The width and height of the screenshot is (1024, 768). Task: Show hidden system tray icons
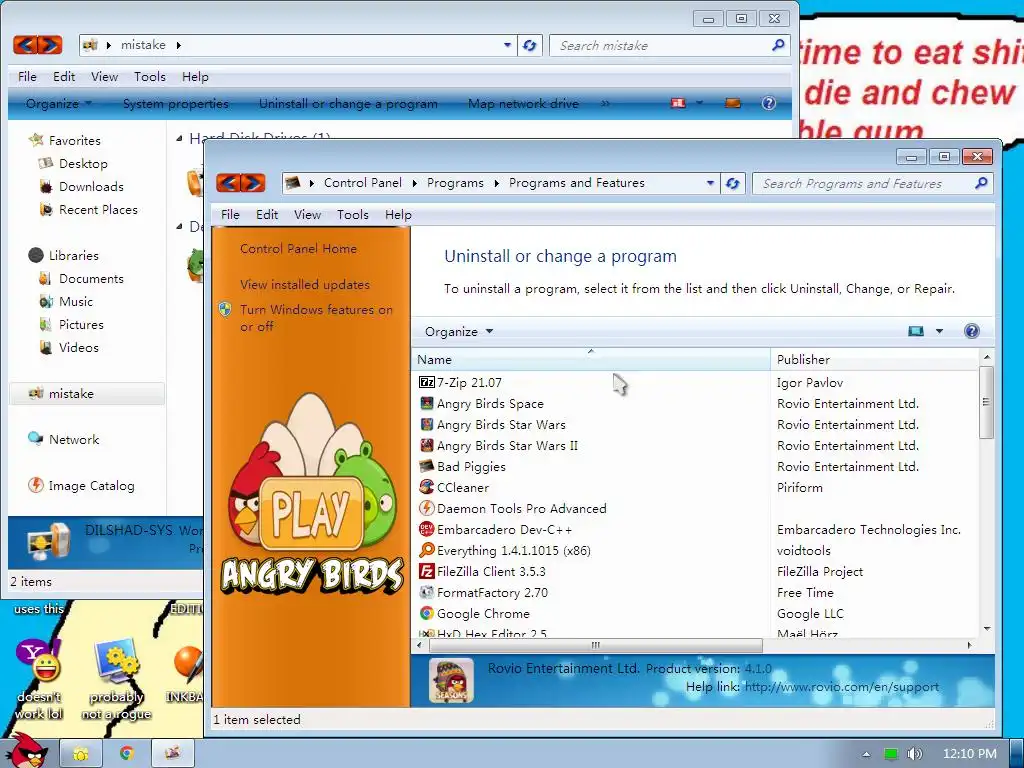point(867,754)
